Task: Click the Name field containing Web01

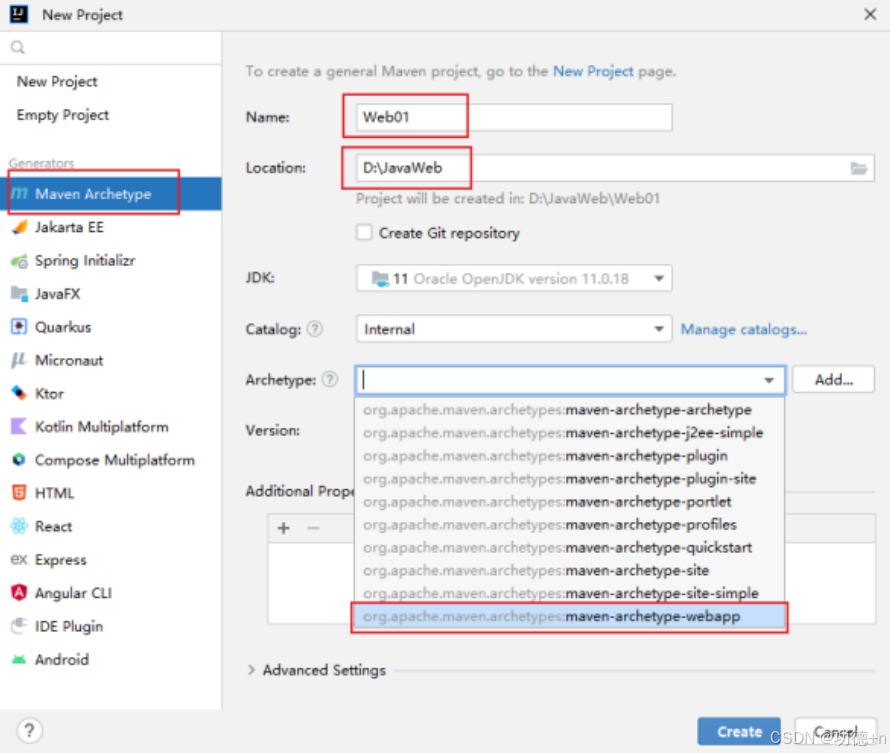Action: coord(514,117)
